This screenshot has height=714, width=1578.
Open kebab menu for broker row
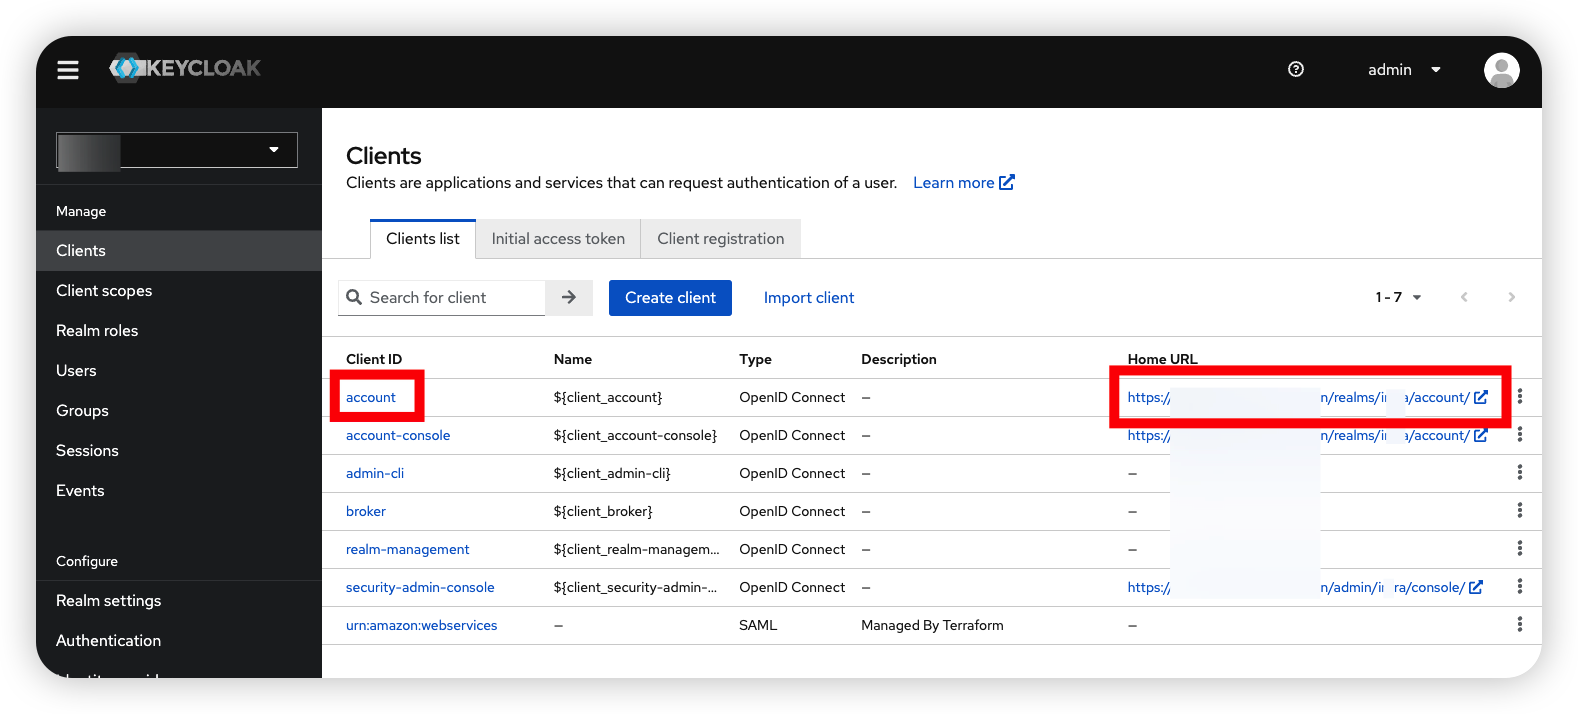coord(1520,511)
